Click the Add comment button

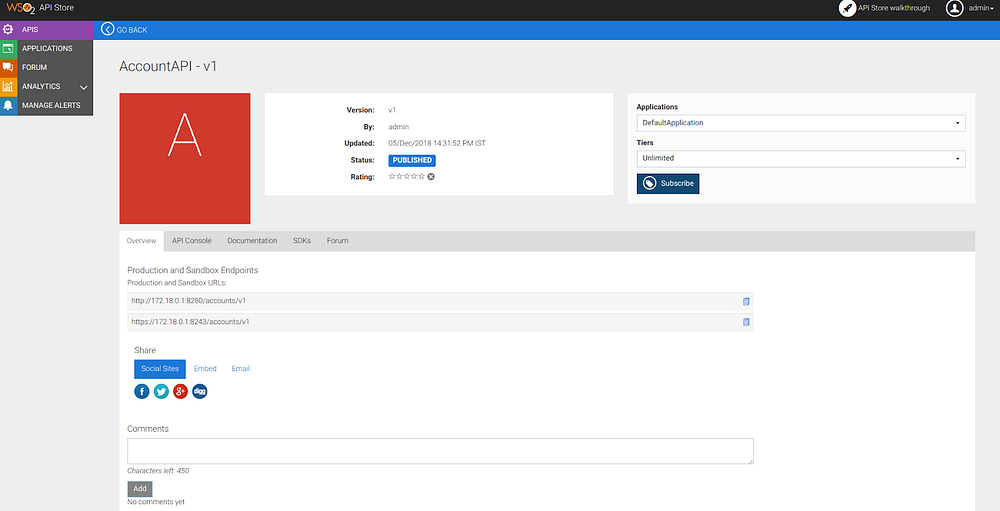pos(140,489)
